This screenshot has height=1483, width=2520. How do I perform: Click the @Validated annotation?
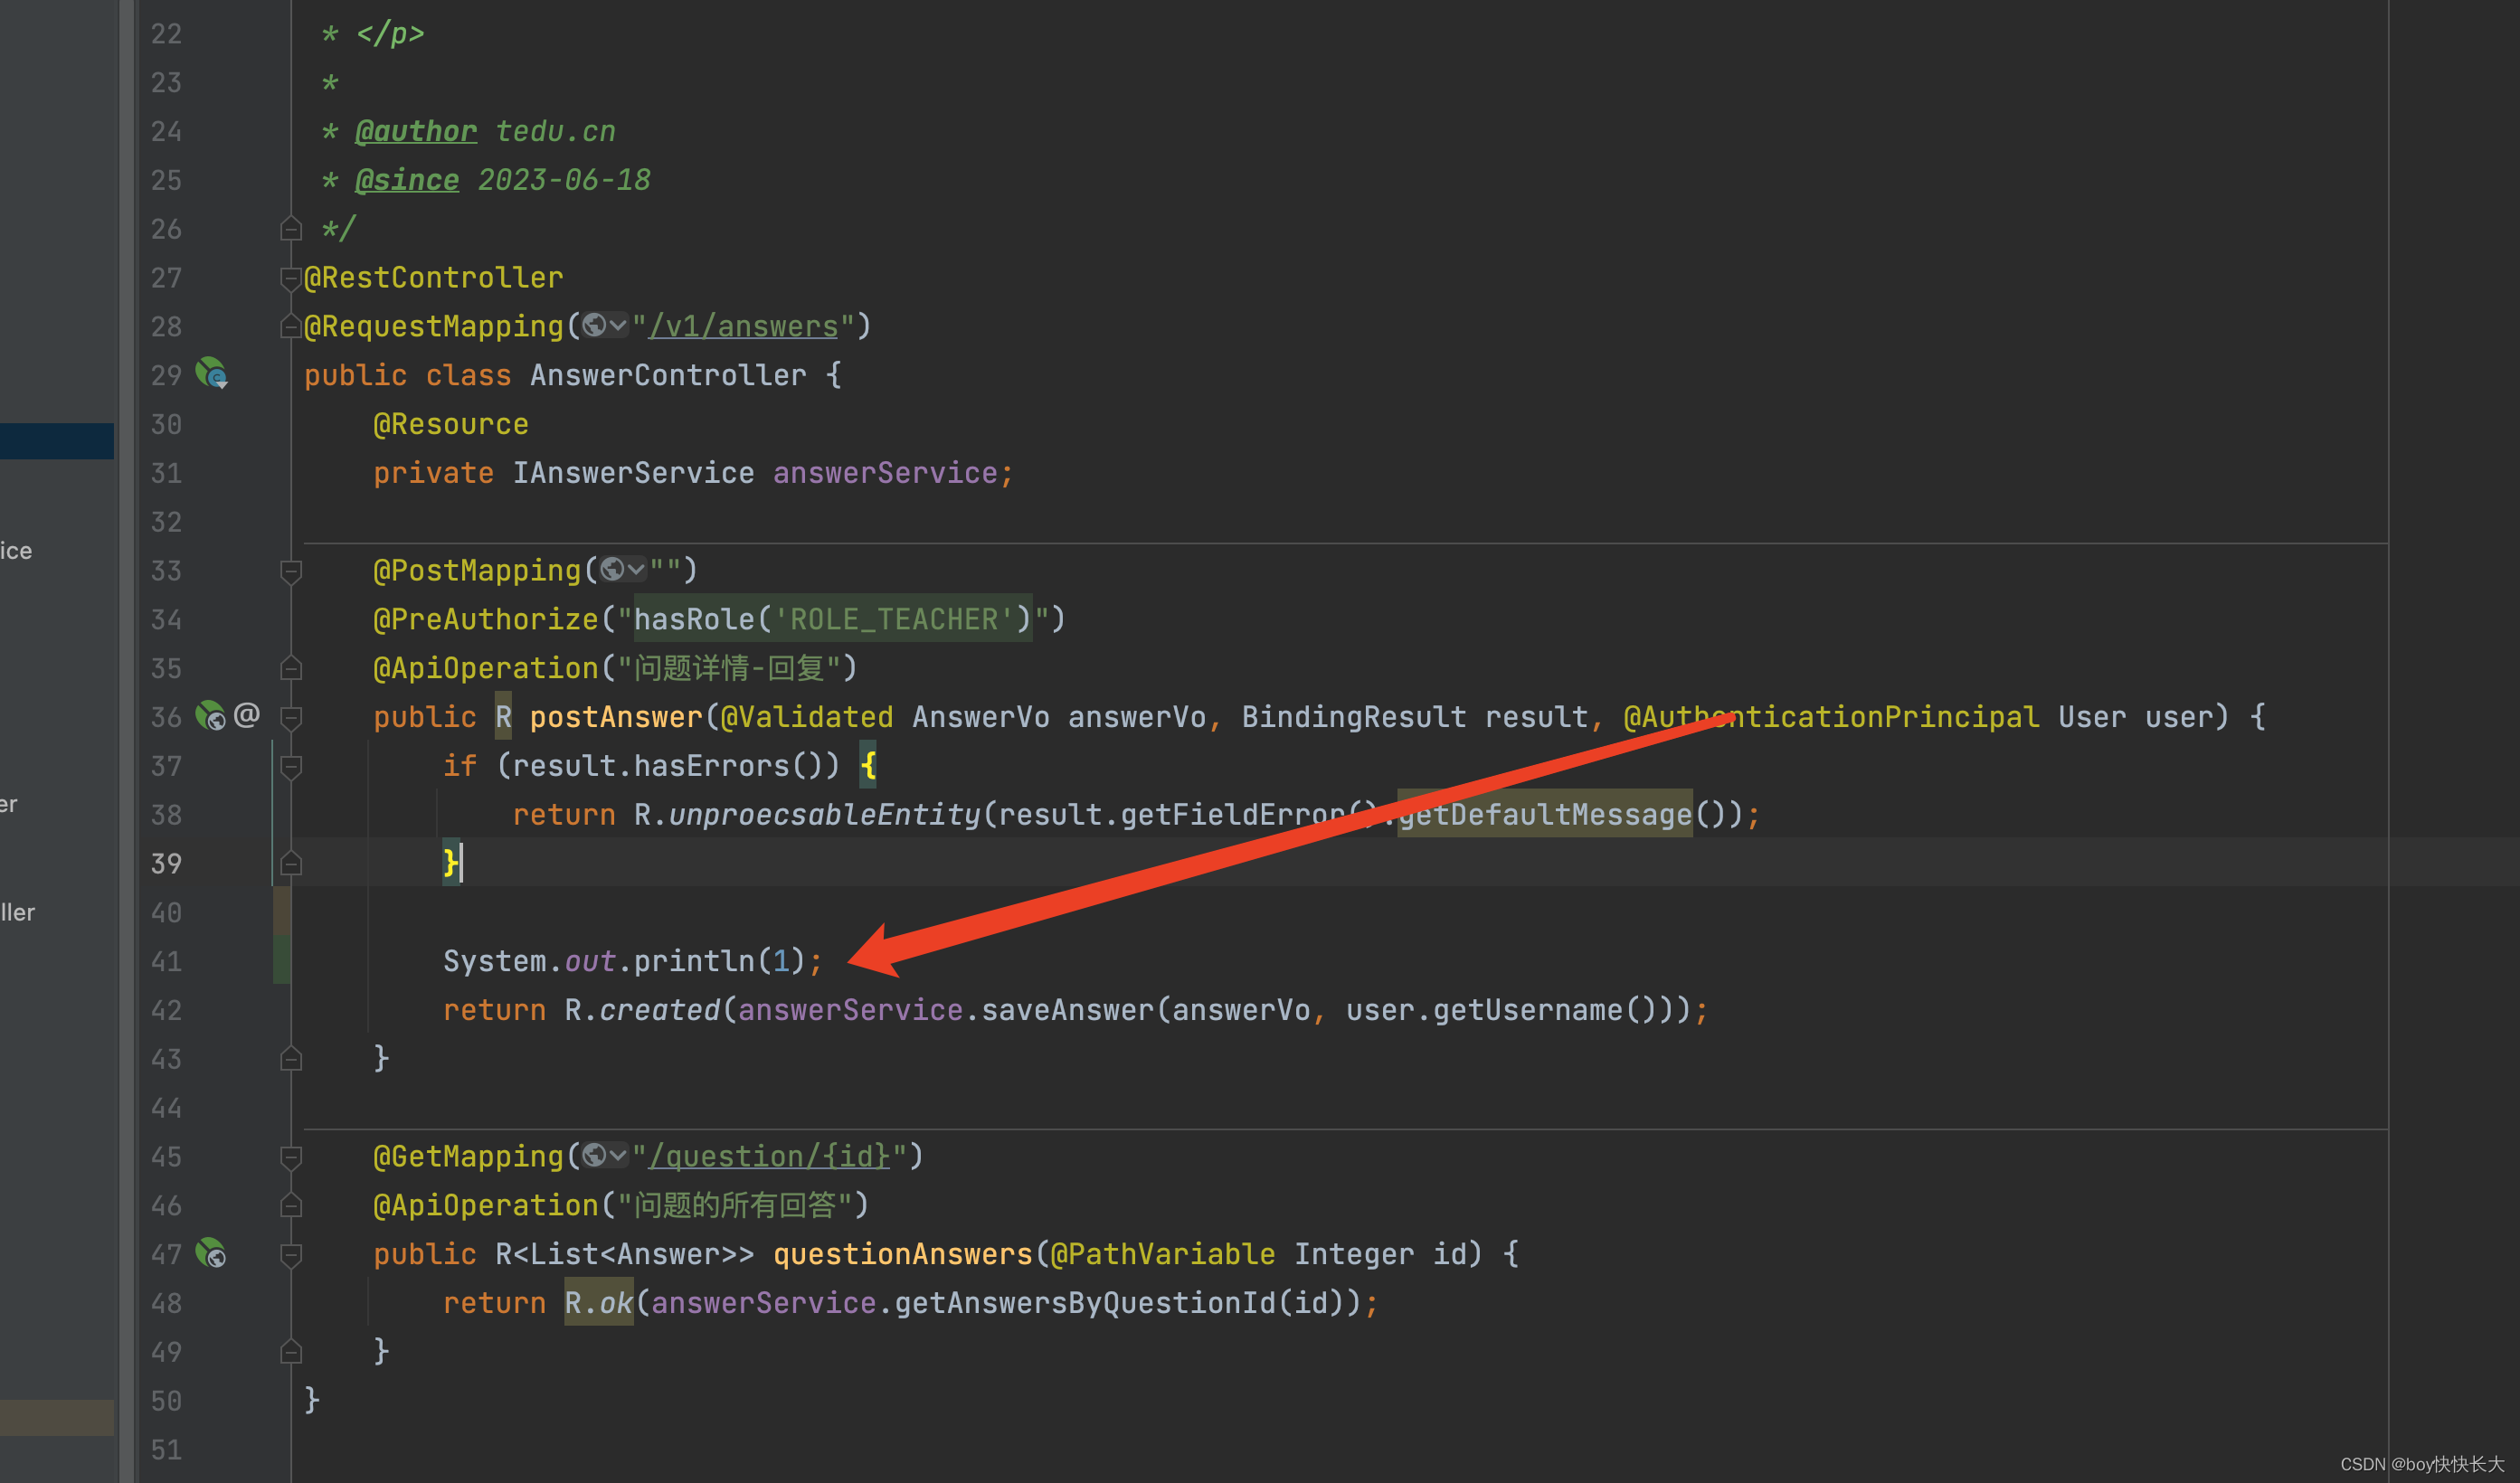coord(807,717)
